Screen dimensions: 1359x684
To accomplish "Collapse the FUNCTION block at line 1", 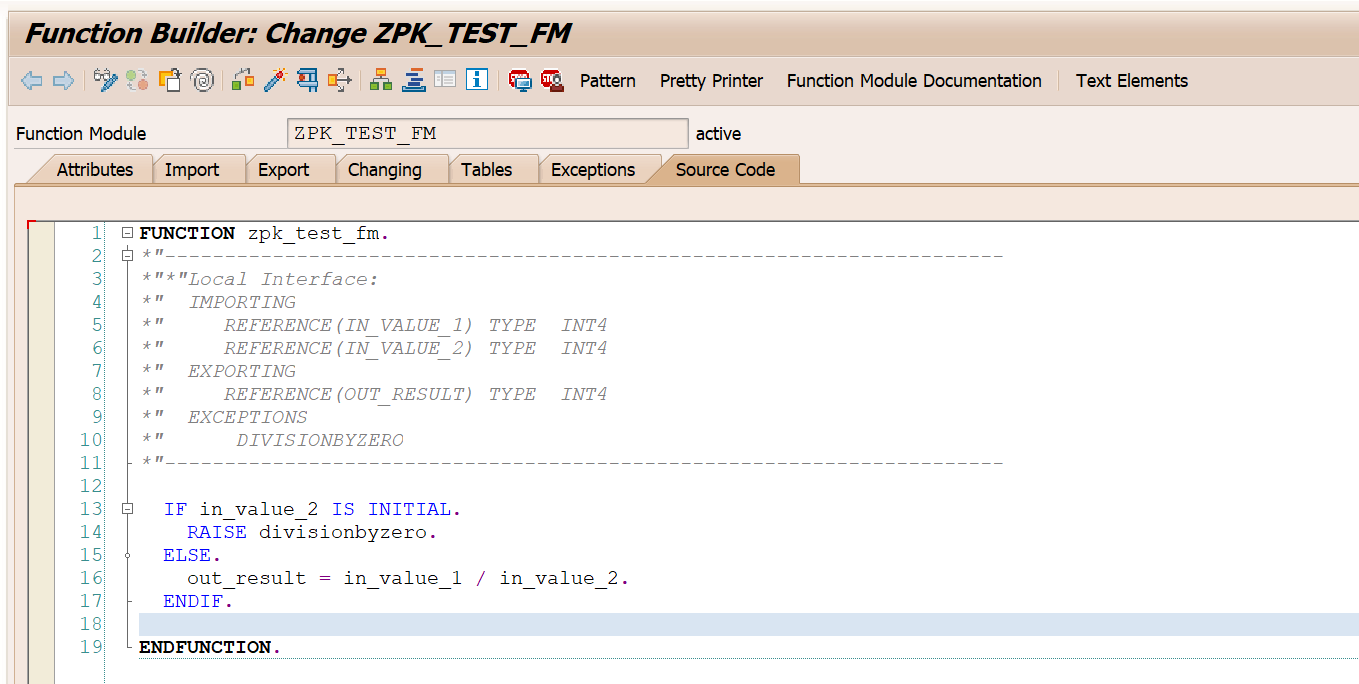I will (127, 233).
